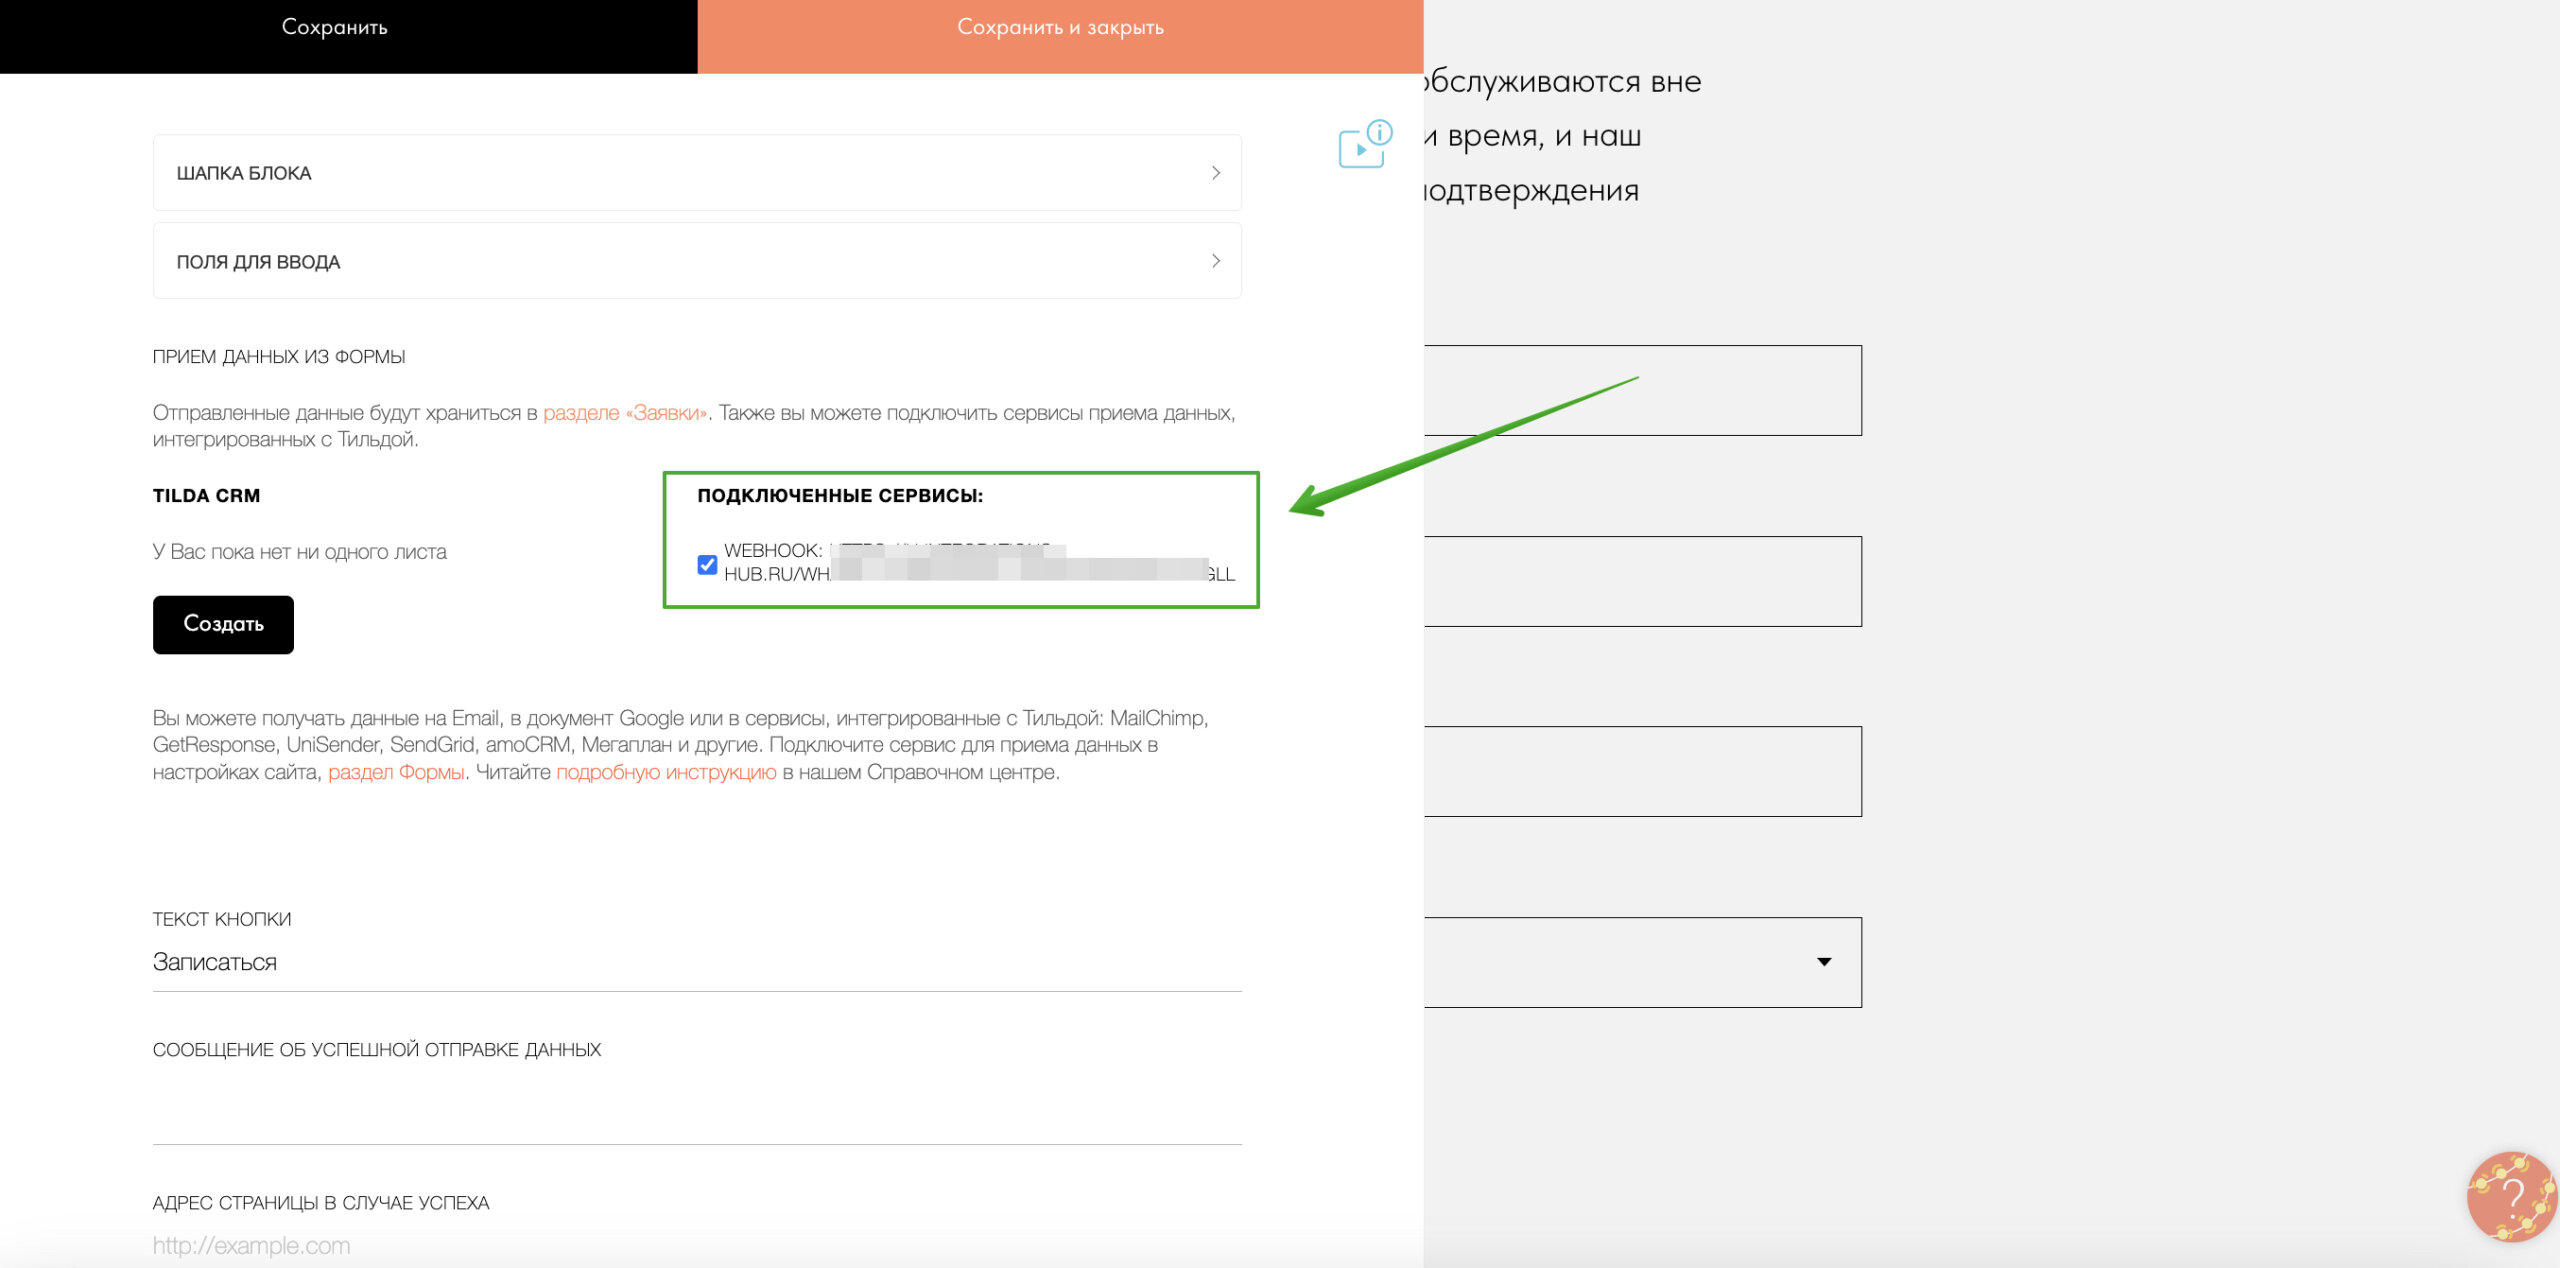
Task: Open the раздел «Заявки» link
Action: click(x=625, y=412)
